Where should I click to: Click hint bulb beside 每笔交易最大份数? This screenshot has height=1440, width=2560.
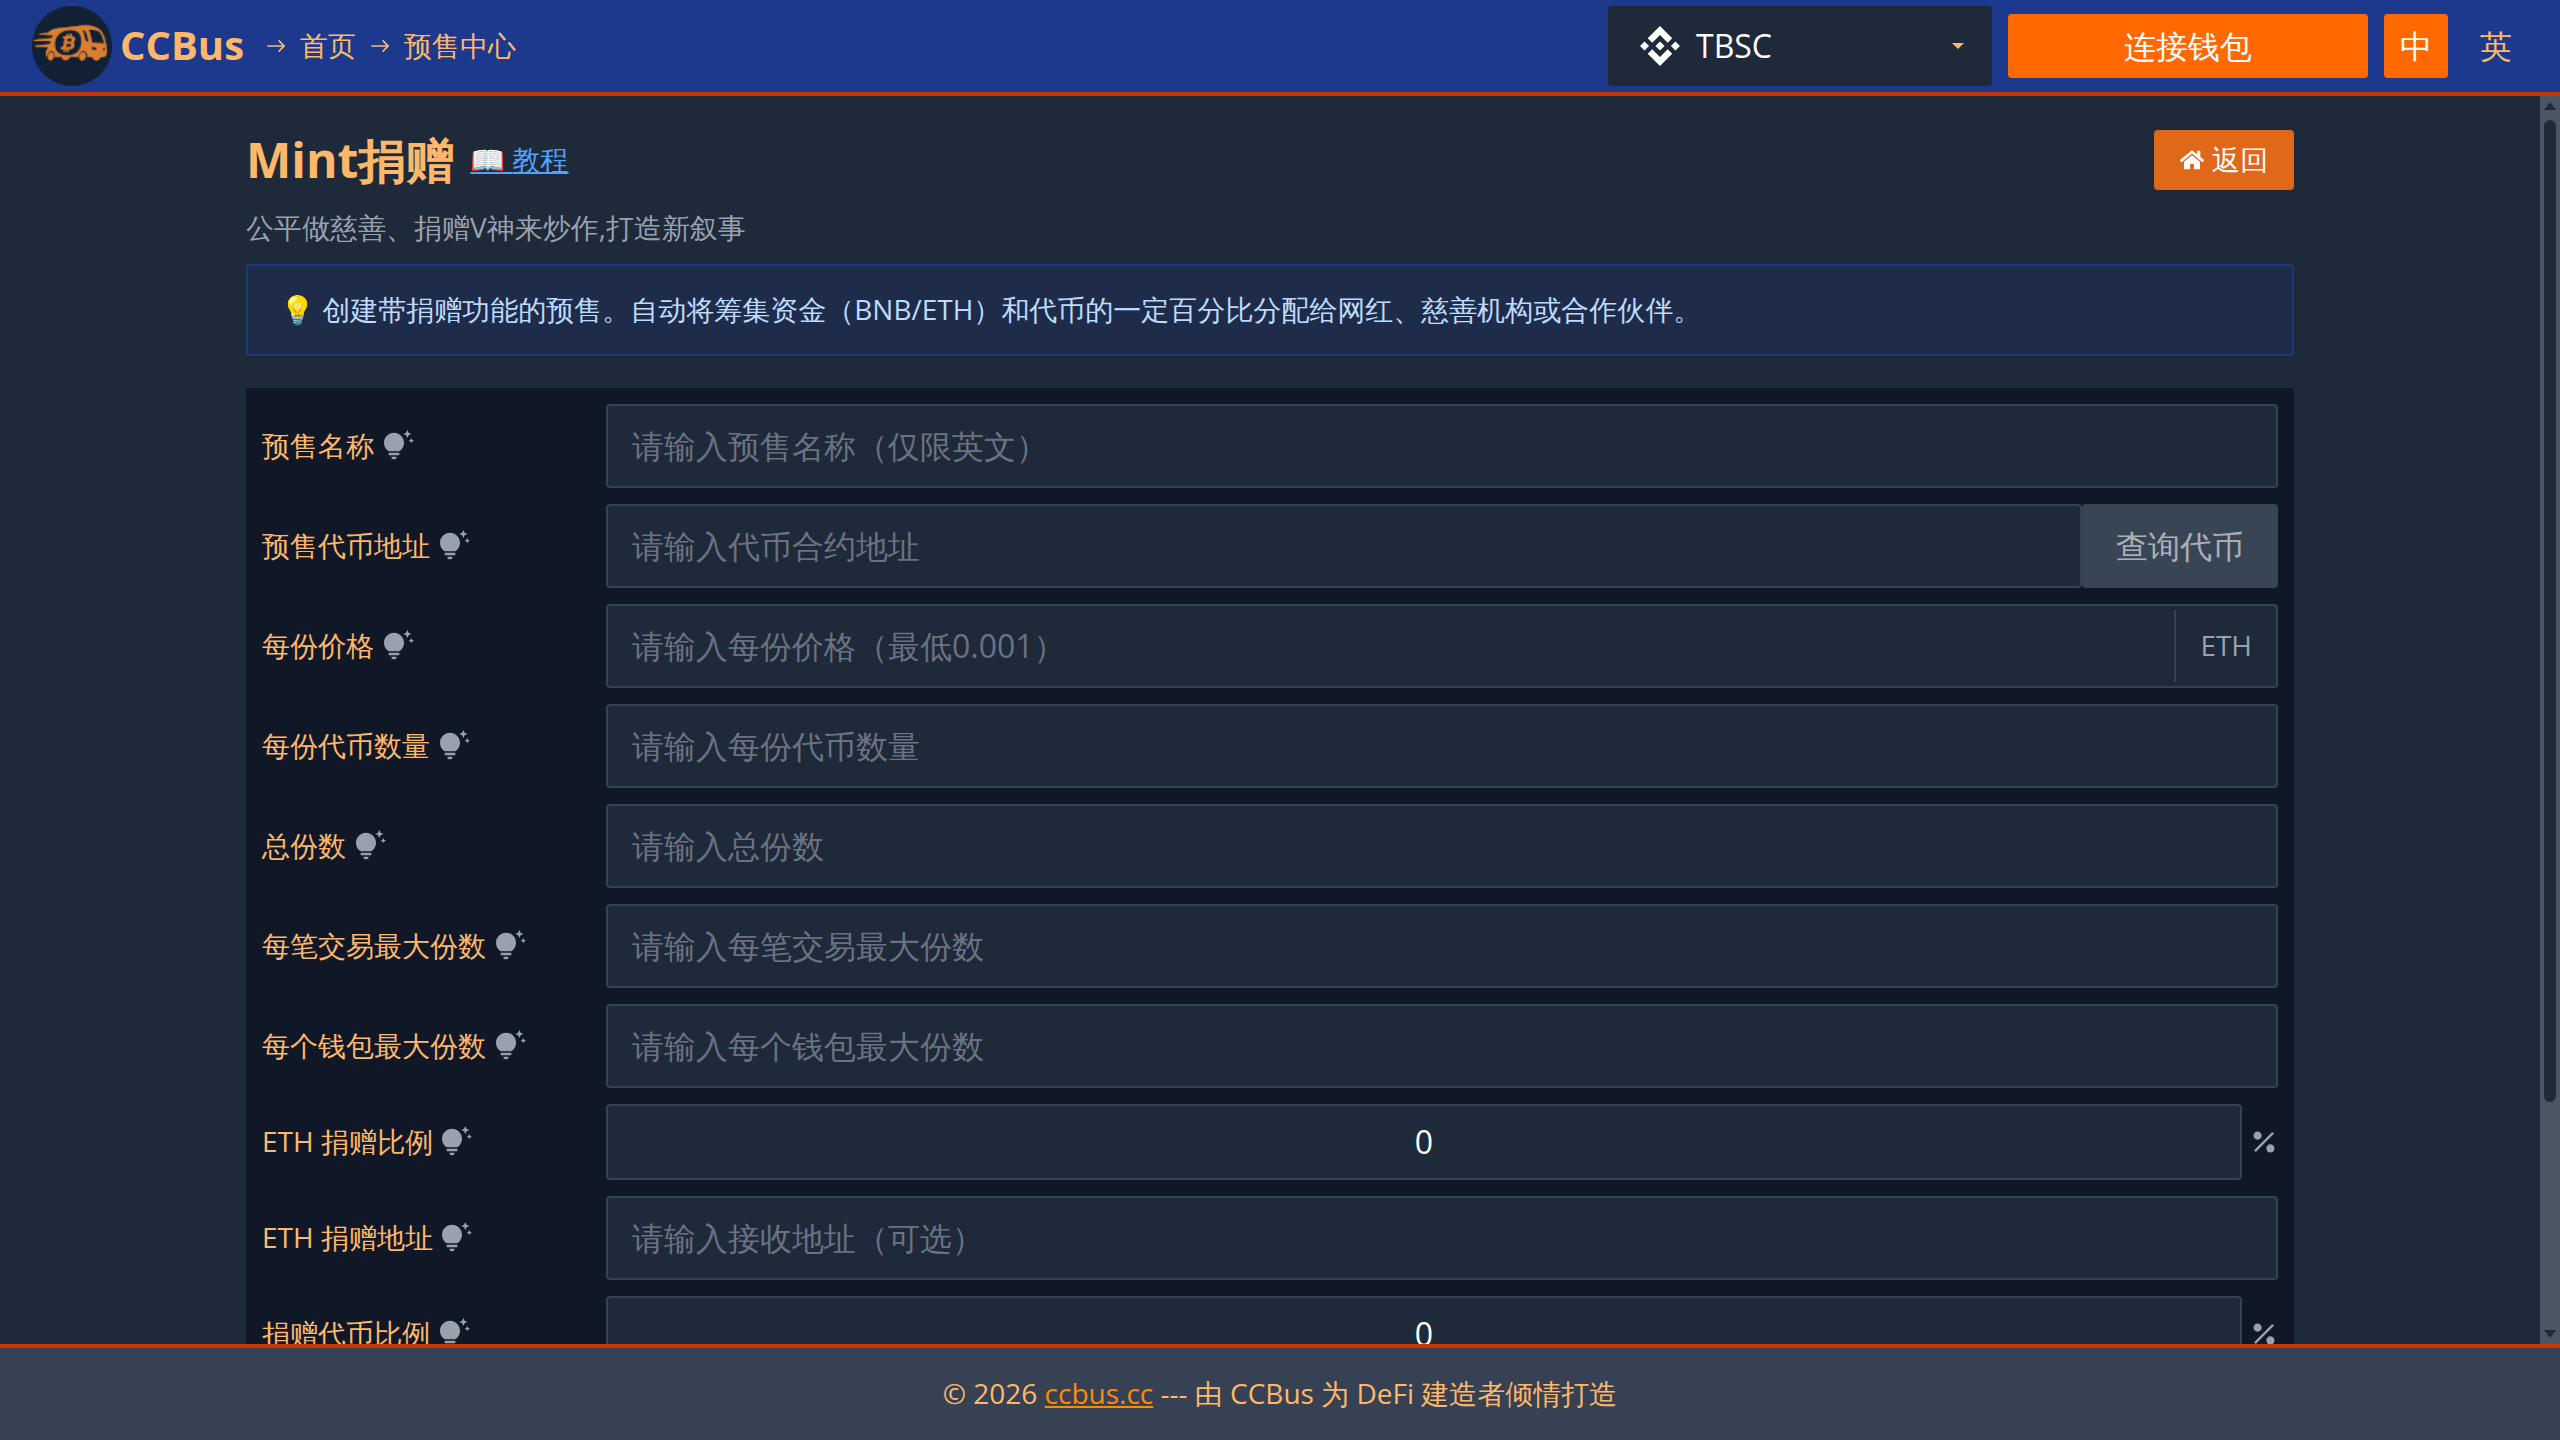(x=509, y=945)
